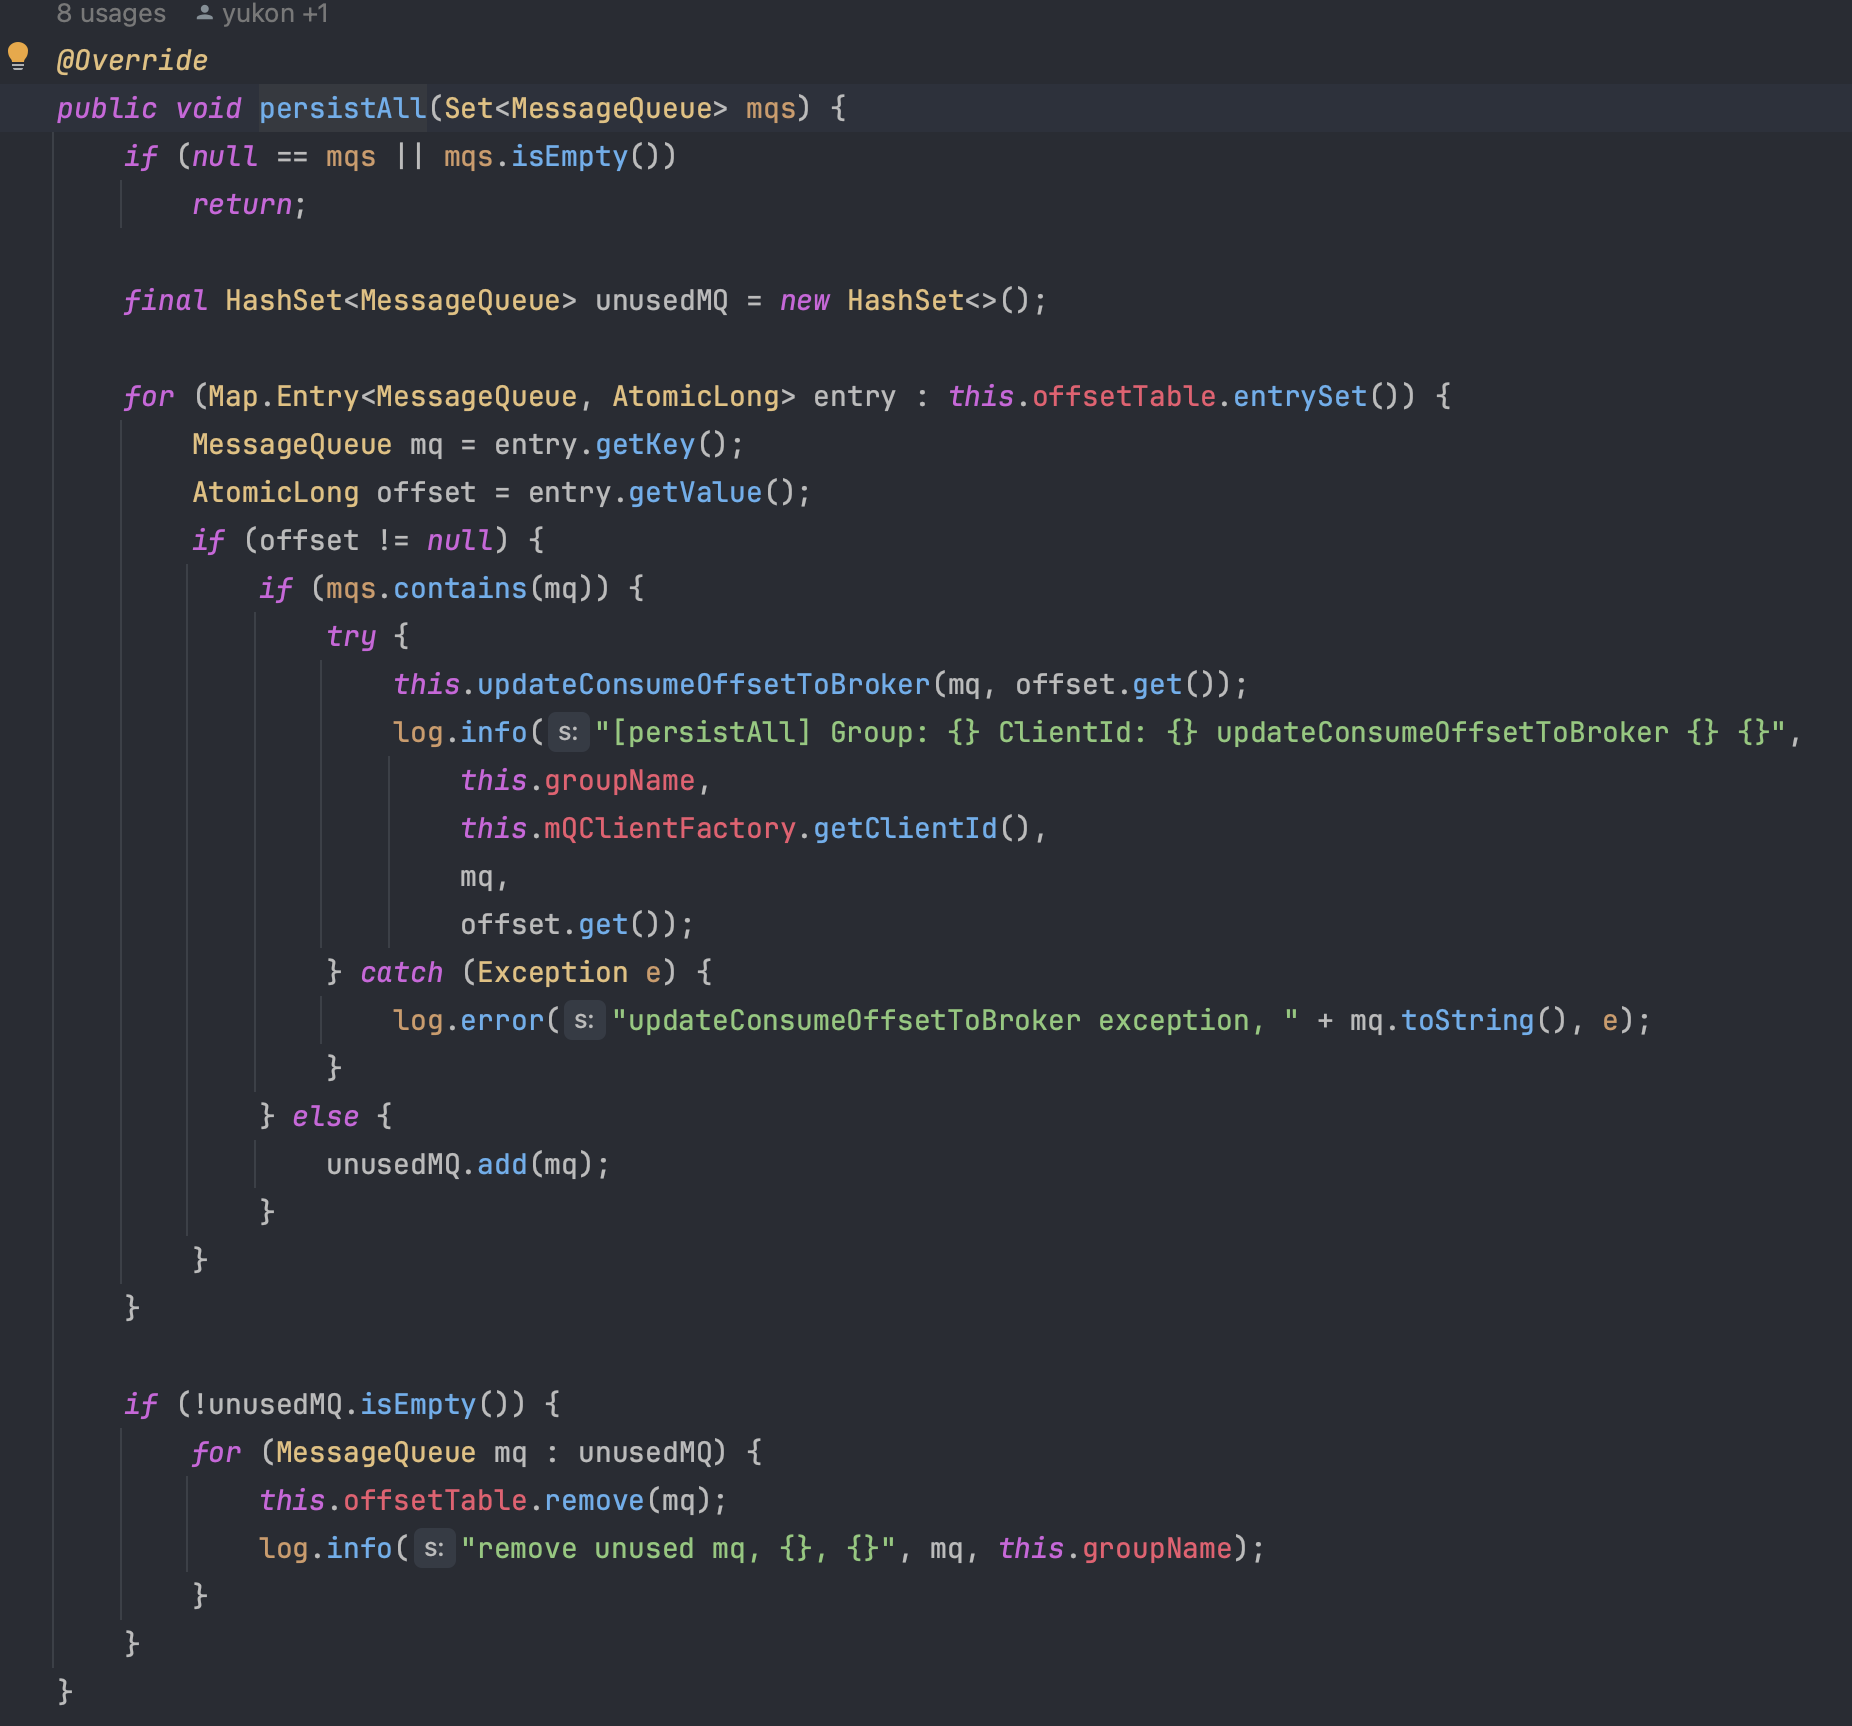Click the "s:" hint in the log.error call

[585, 1020]
